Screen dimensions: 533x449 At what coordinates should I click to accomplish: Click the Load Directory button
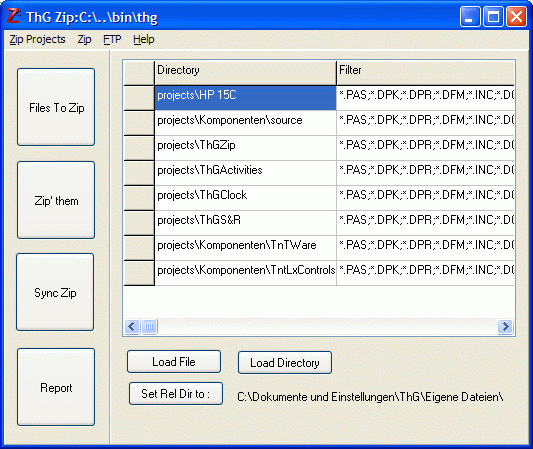[x=285, y=363]
